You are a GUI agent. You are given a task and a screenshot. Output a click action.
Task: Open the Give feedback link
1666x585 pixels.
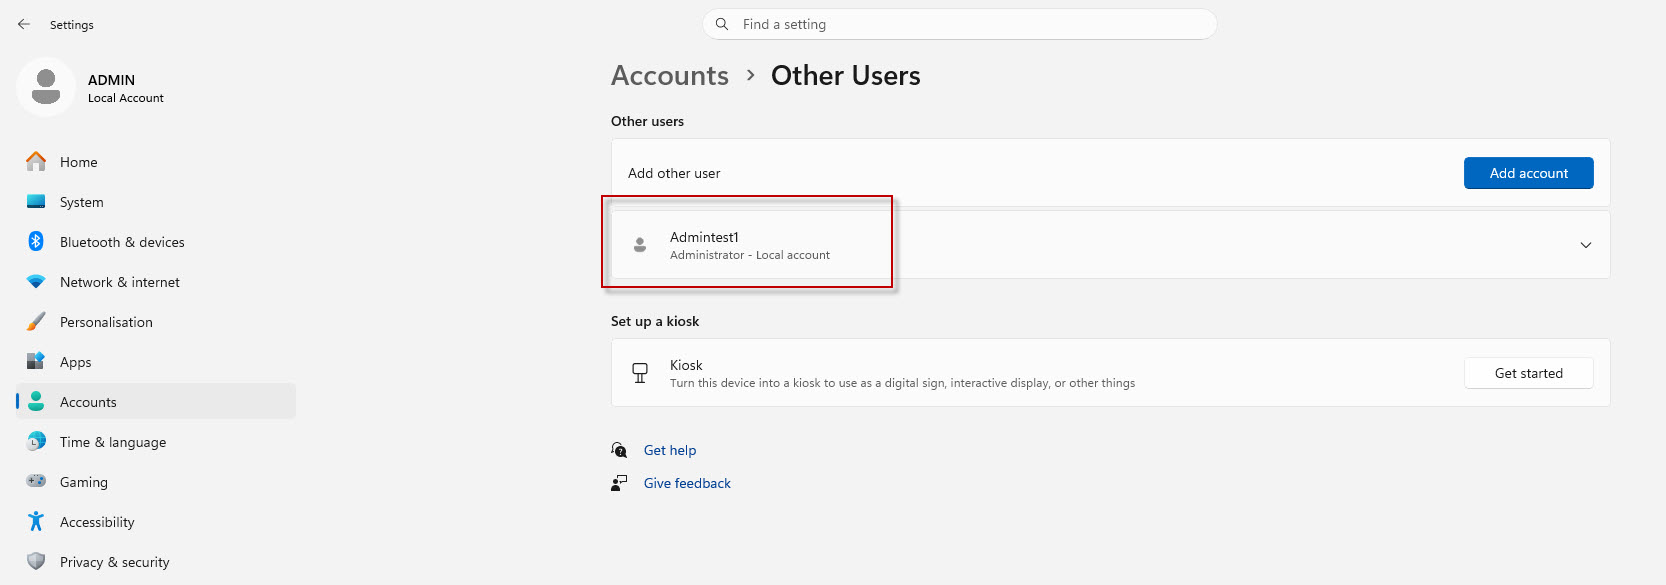pos(687,483)
